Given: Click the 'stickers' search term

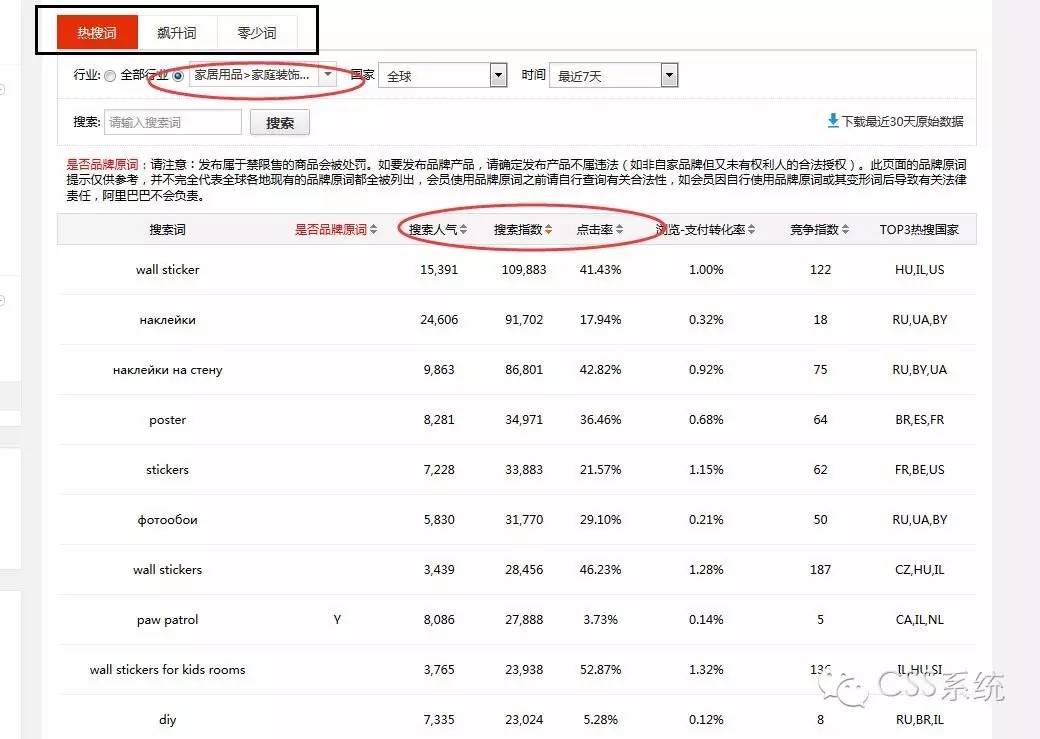Looking at the screenshot, I should (x=167, y=470).
